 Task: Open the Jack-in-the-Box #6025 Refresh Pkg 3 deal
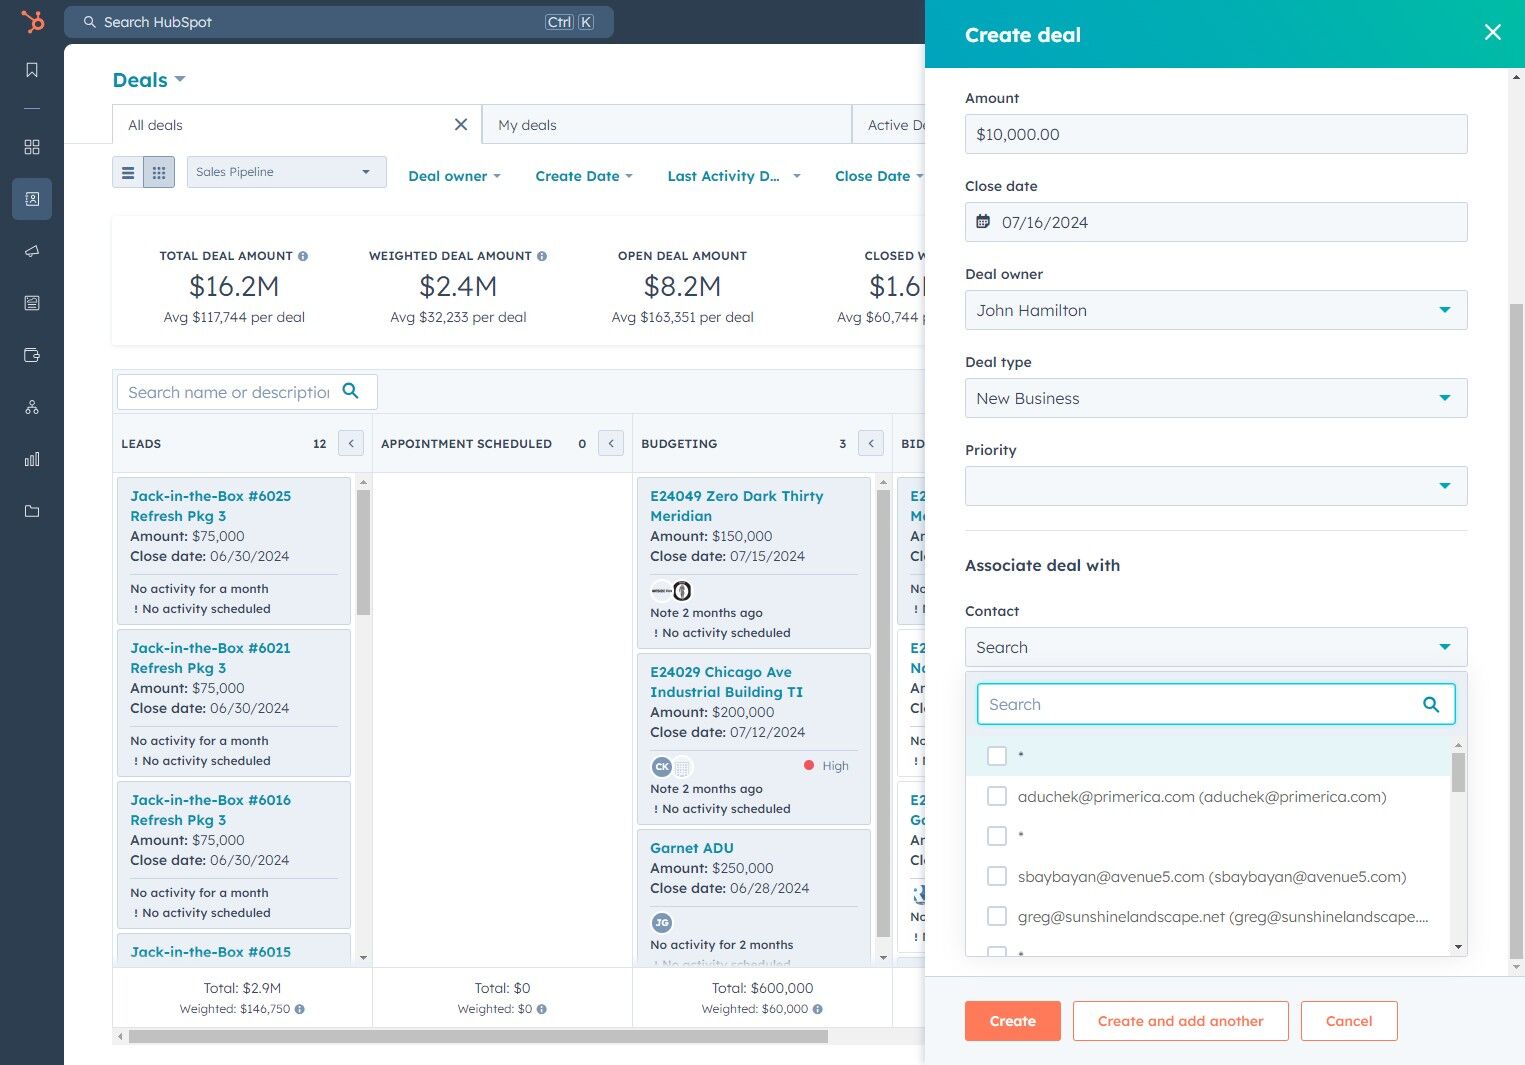211,506
